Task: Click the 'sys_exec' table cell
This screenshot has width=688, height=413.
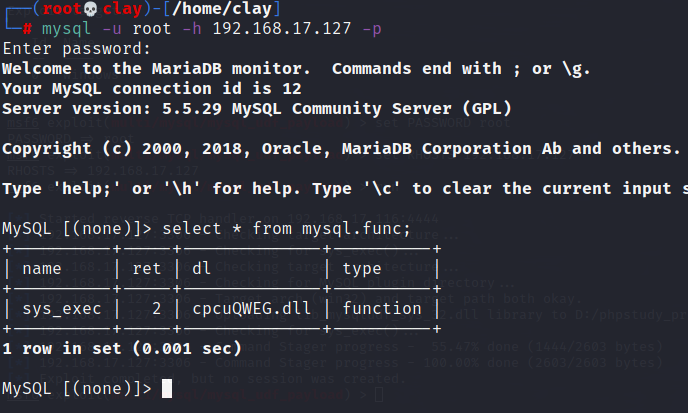Action: coord(62,309)
